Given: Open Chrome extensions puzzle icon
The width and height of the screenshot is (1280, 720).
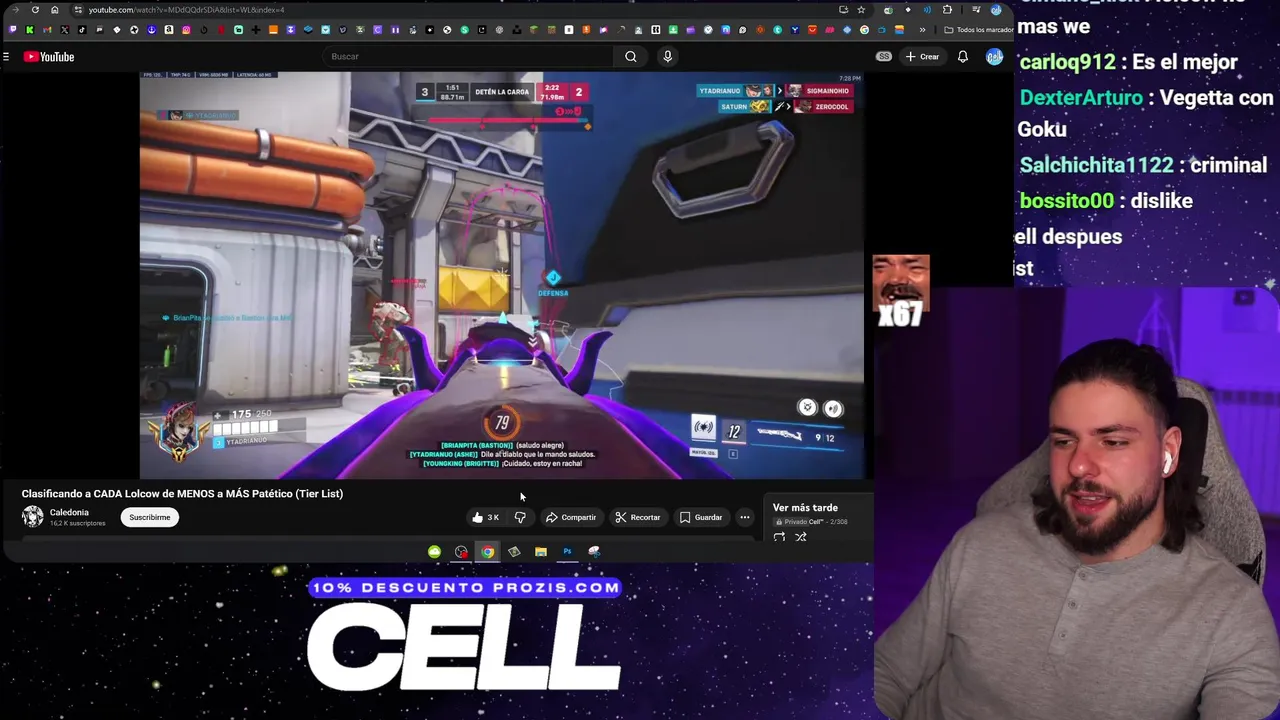Looking at the screenshot, I should (x=946, y=10).
